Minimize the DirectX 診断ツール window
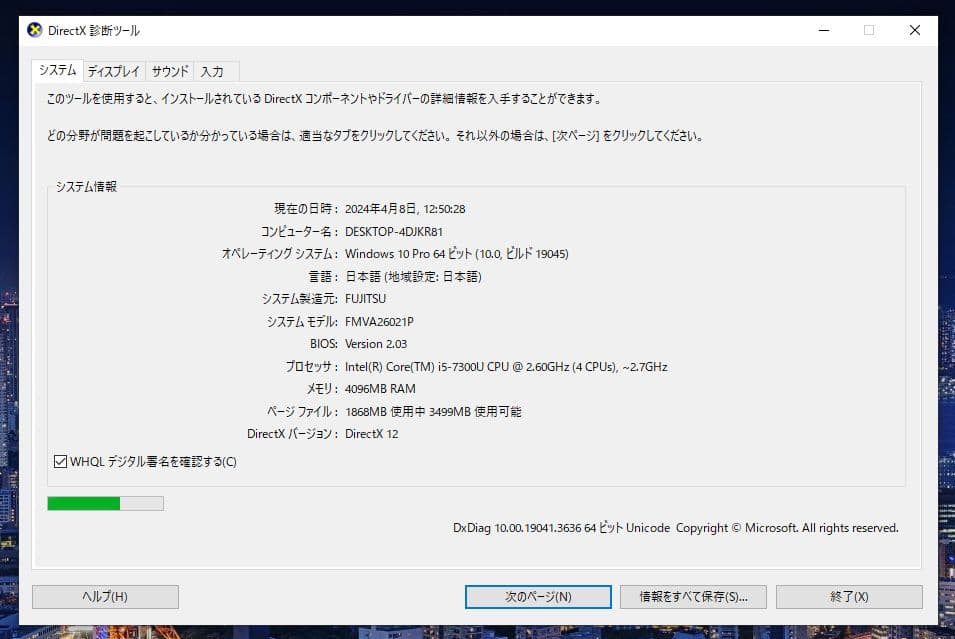Screen dimensions: 955x639 pyautogui.click(x=824, y=30)
